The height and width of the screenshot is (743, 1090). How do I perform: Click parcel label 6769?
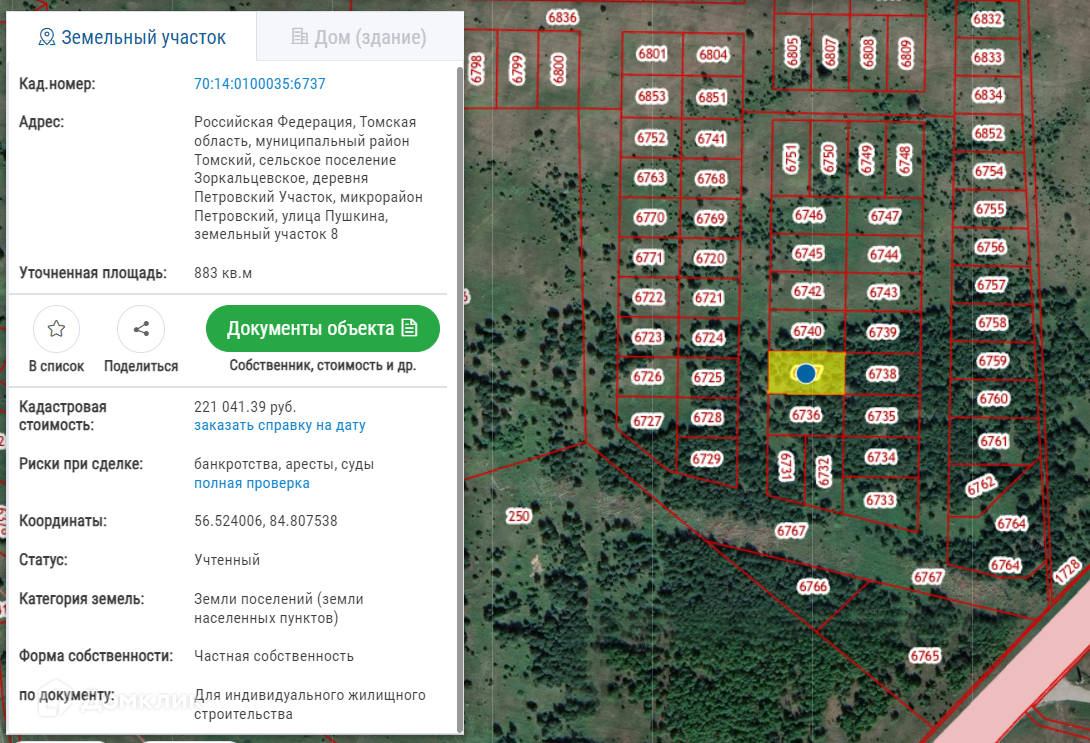[x=710, y=218]
